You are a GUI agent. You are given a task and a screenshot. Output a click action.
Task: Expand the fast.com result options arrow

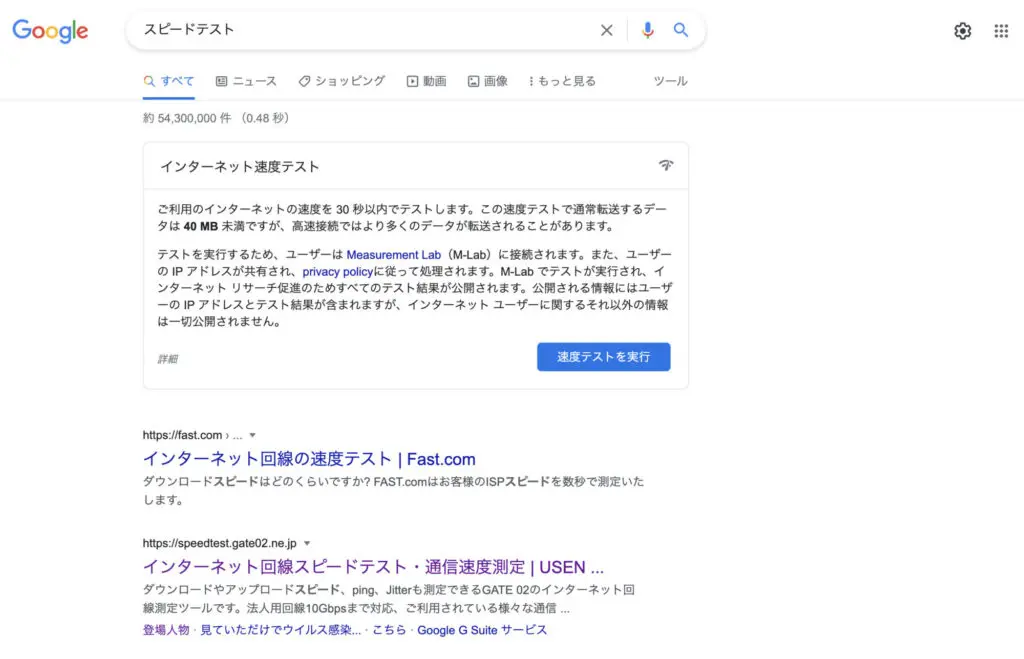[x=253, y=435]
